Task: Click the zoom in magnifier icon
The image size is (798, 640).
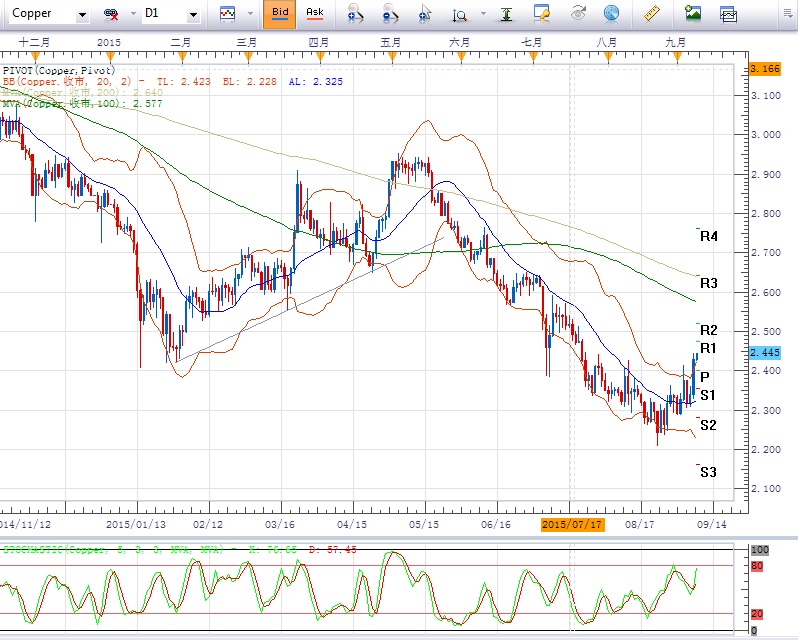Action: pos(355,14)
